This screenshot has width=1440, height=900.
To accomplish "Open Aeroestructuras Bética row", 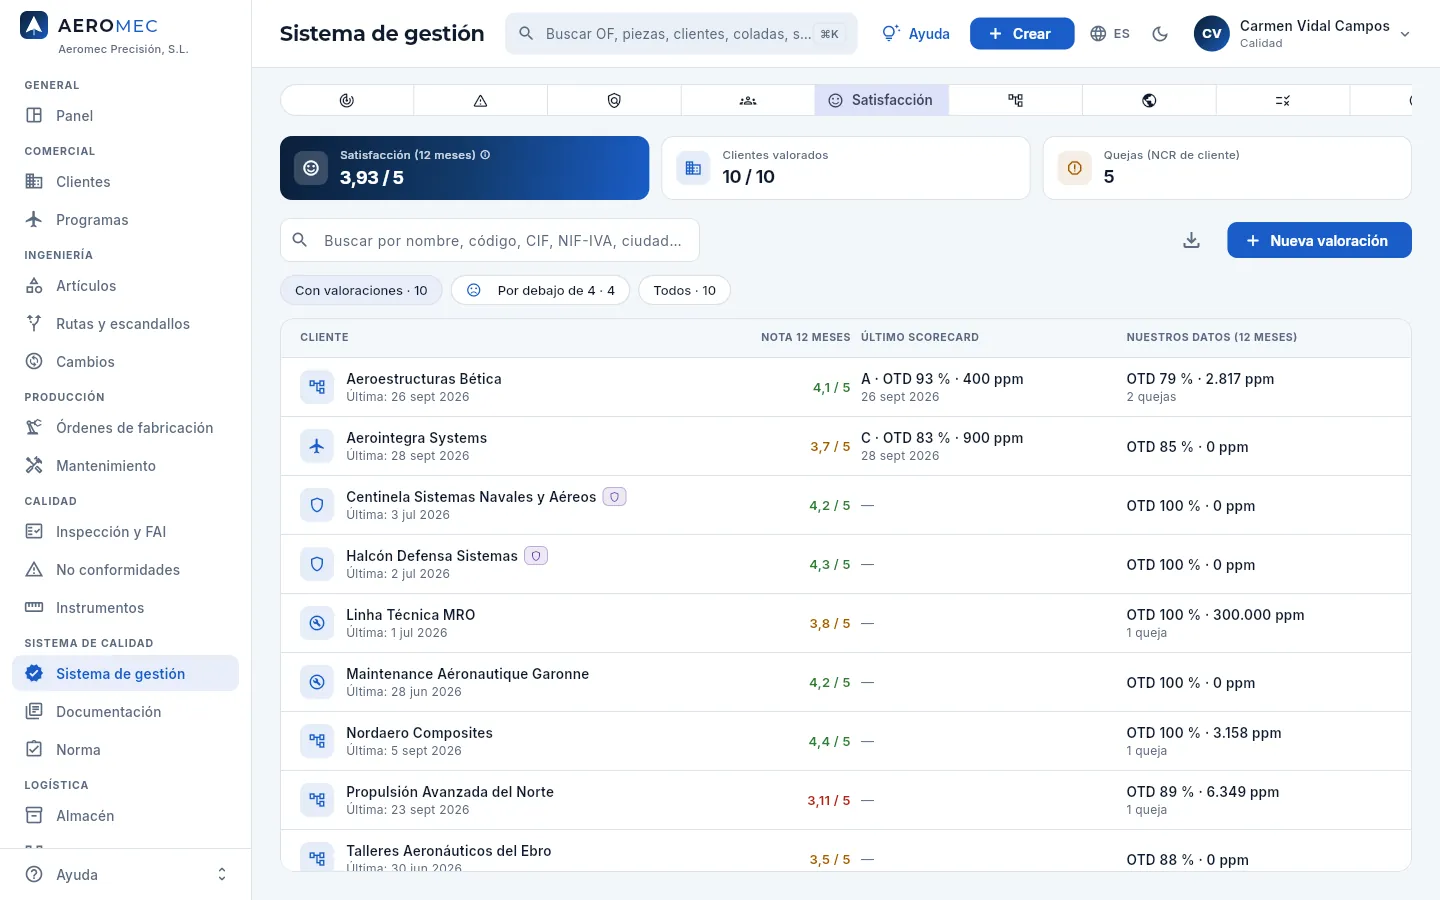I will tap(845, 387).
